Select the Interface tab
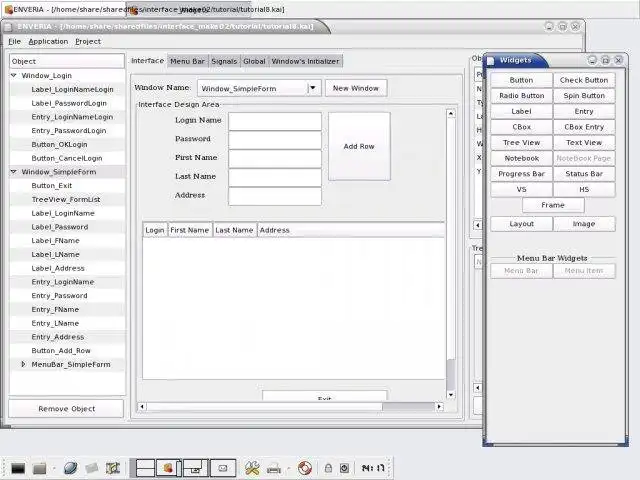The height and width of the screenshot is (480, 640). [147, 61]
